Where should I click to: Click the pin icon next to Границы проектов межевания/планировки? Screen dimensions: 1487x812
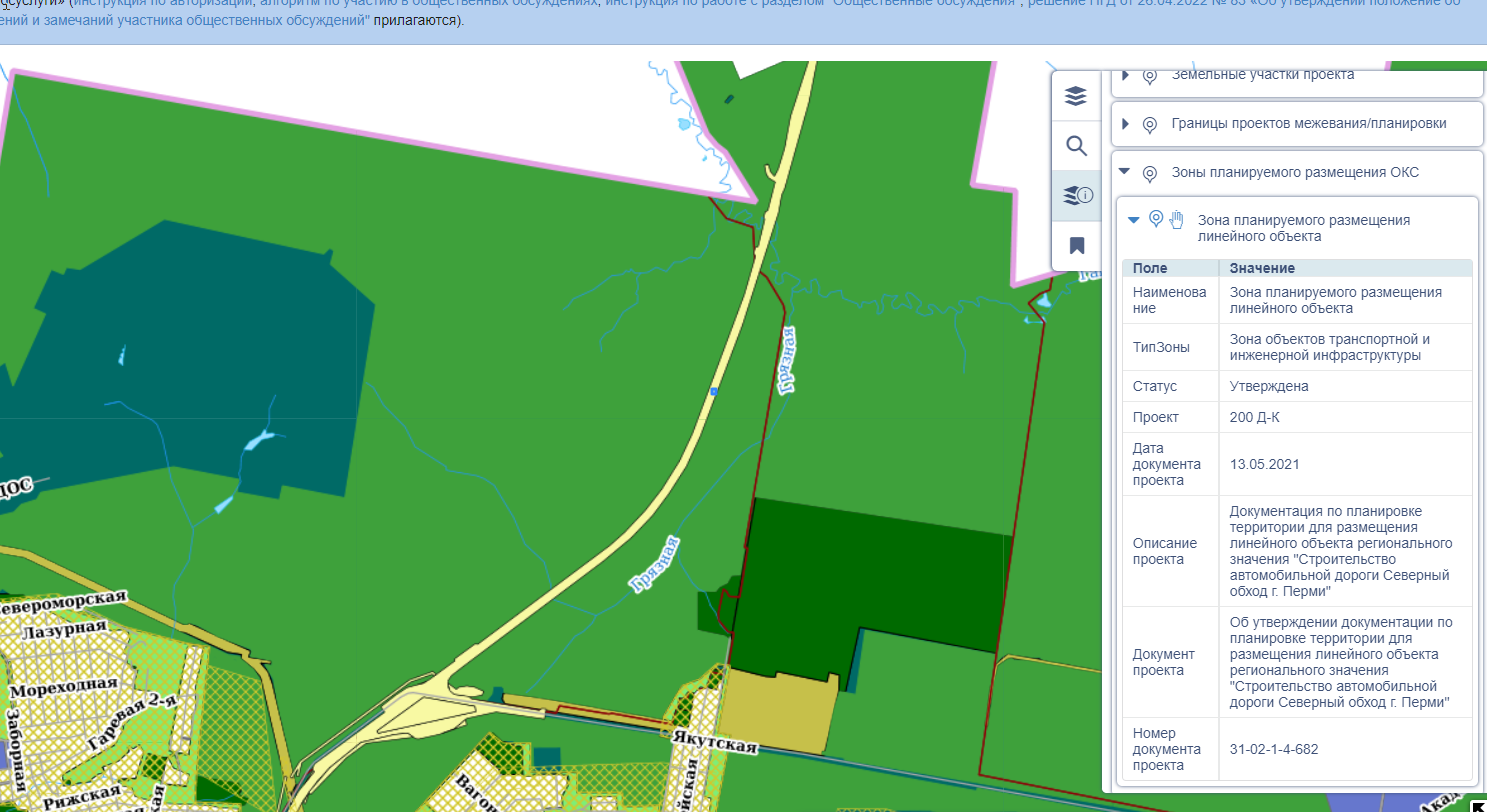pos(1150,124)
